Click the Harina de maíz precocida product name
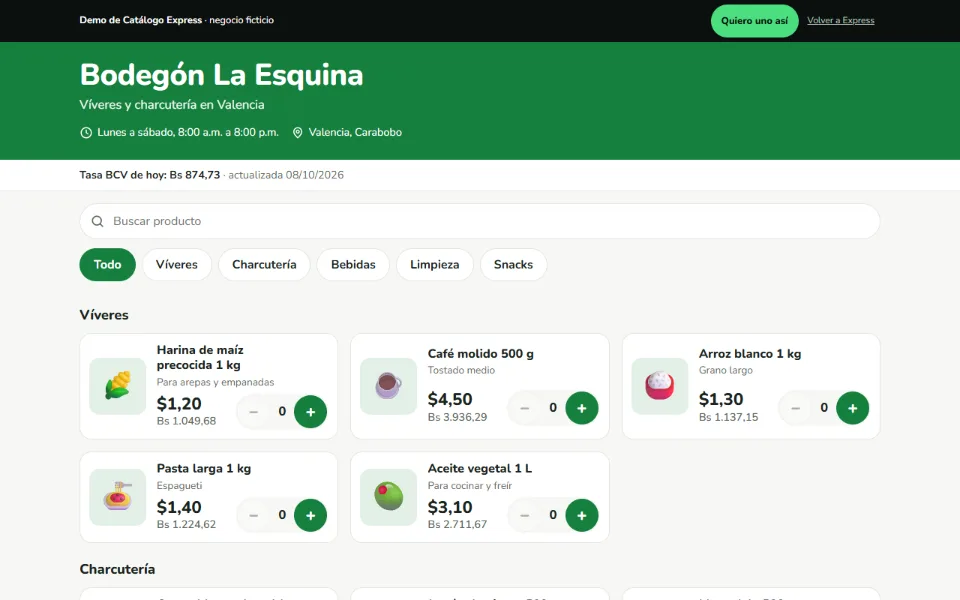Image resolution: width=960 pixels, height=600 pixels. click(x=200, y=358)
